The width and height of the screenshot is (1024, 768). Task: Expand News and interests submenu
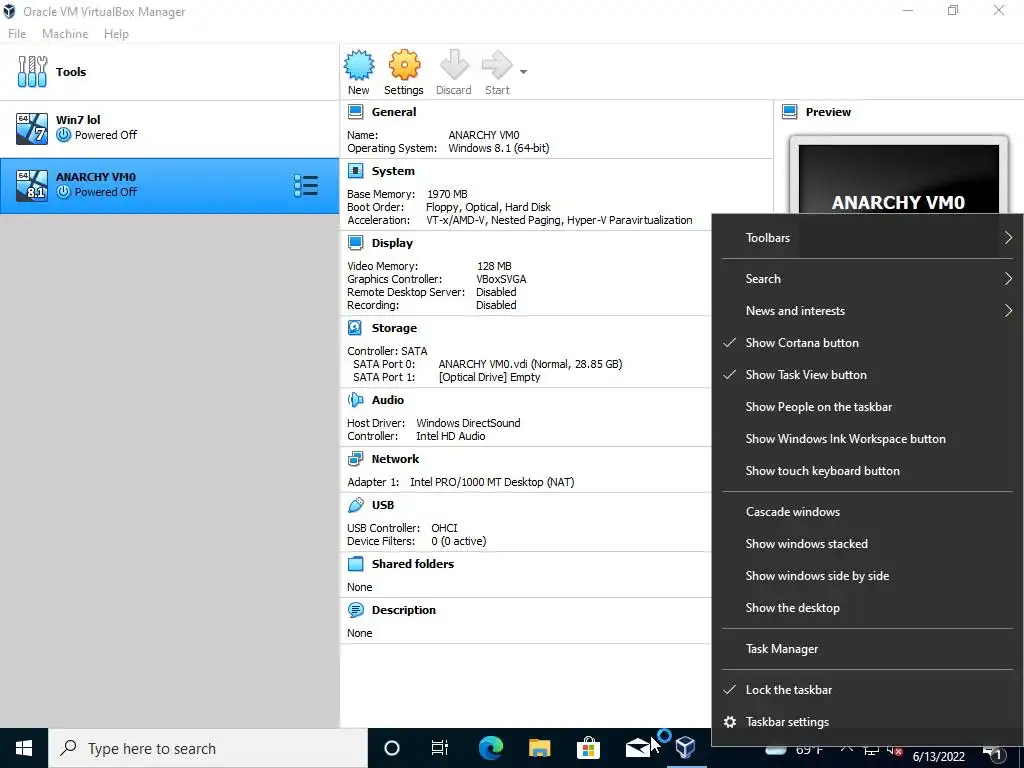coord(867,311)
